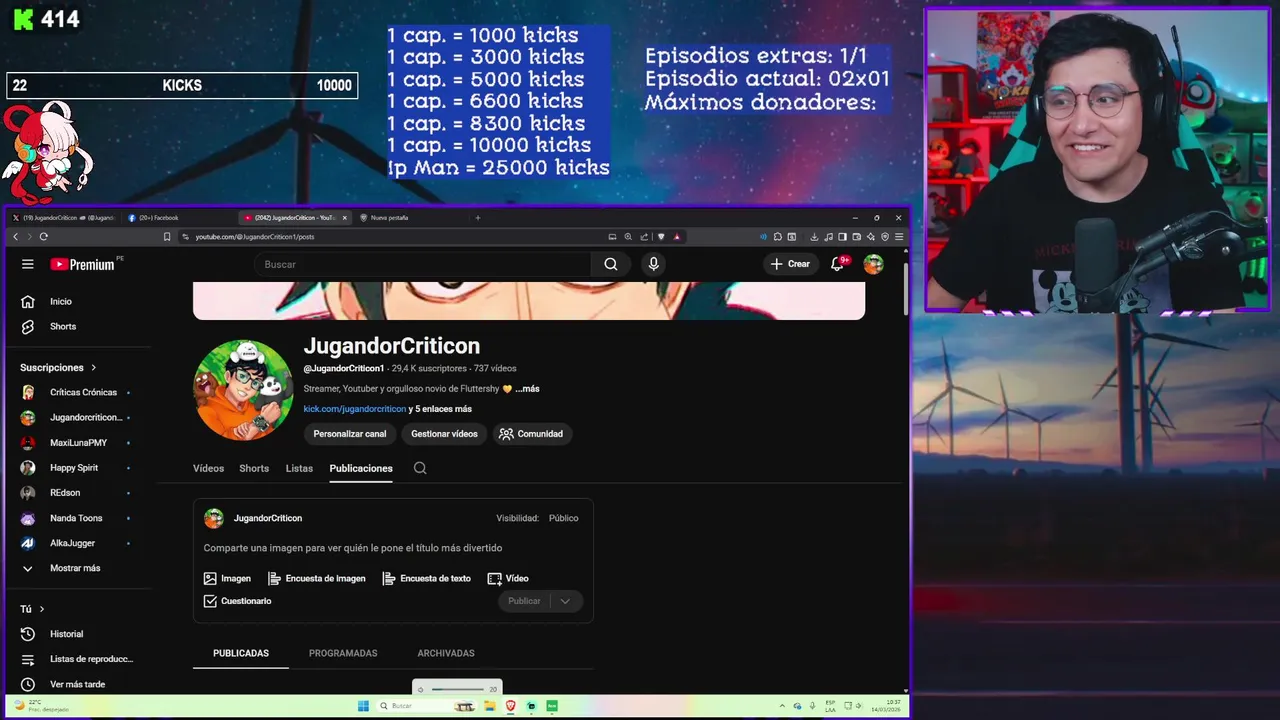Open MaxiLunaPMY subscription
The image size is (1280, 720).
(76, 442)
